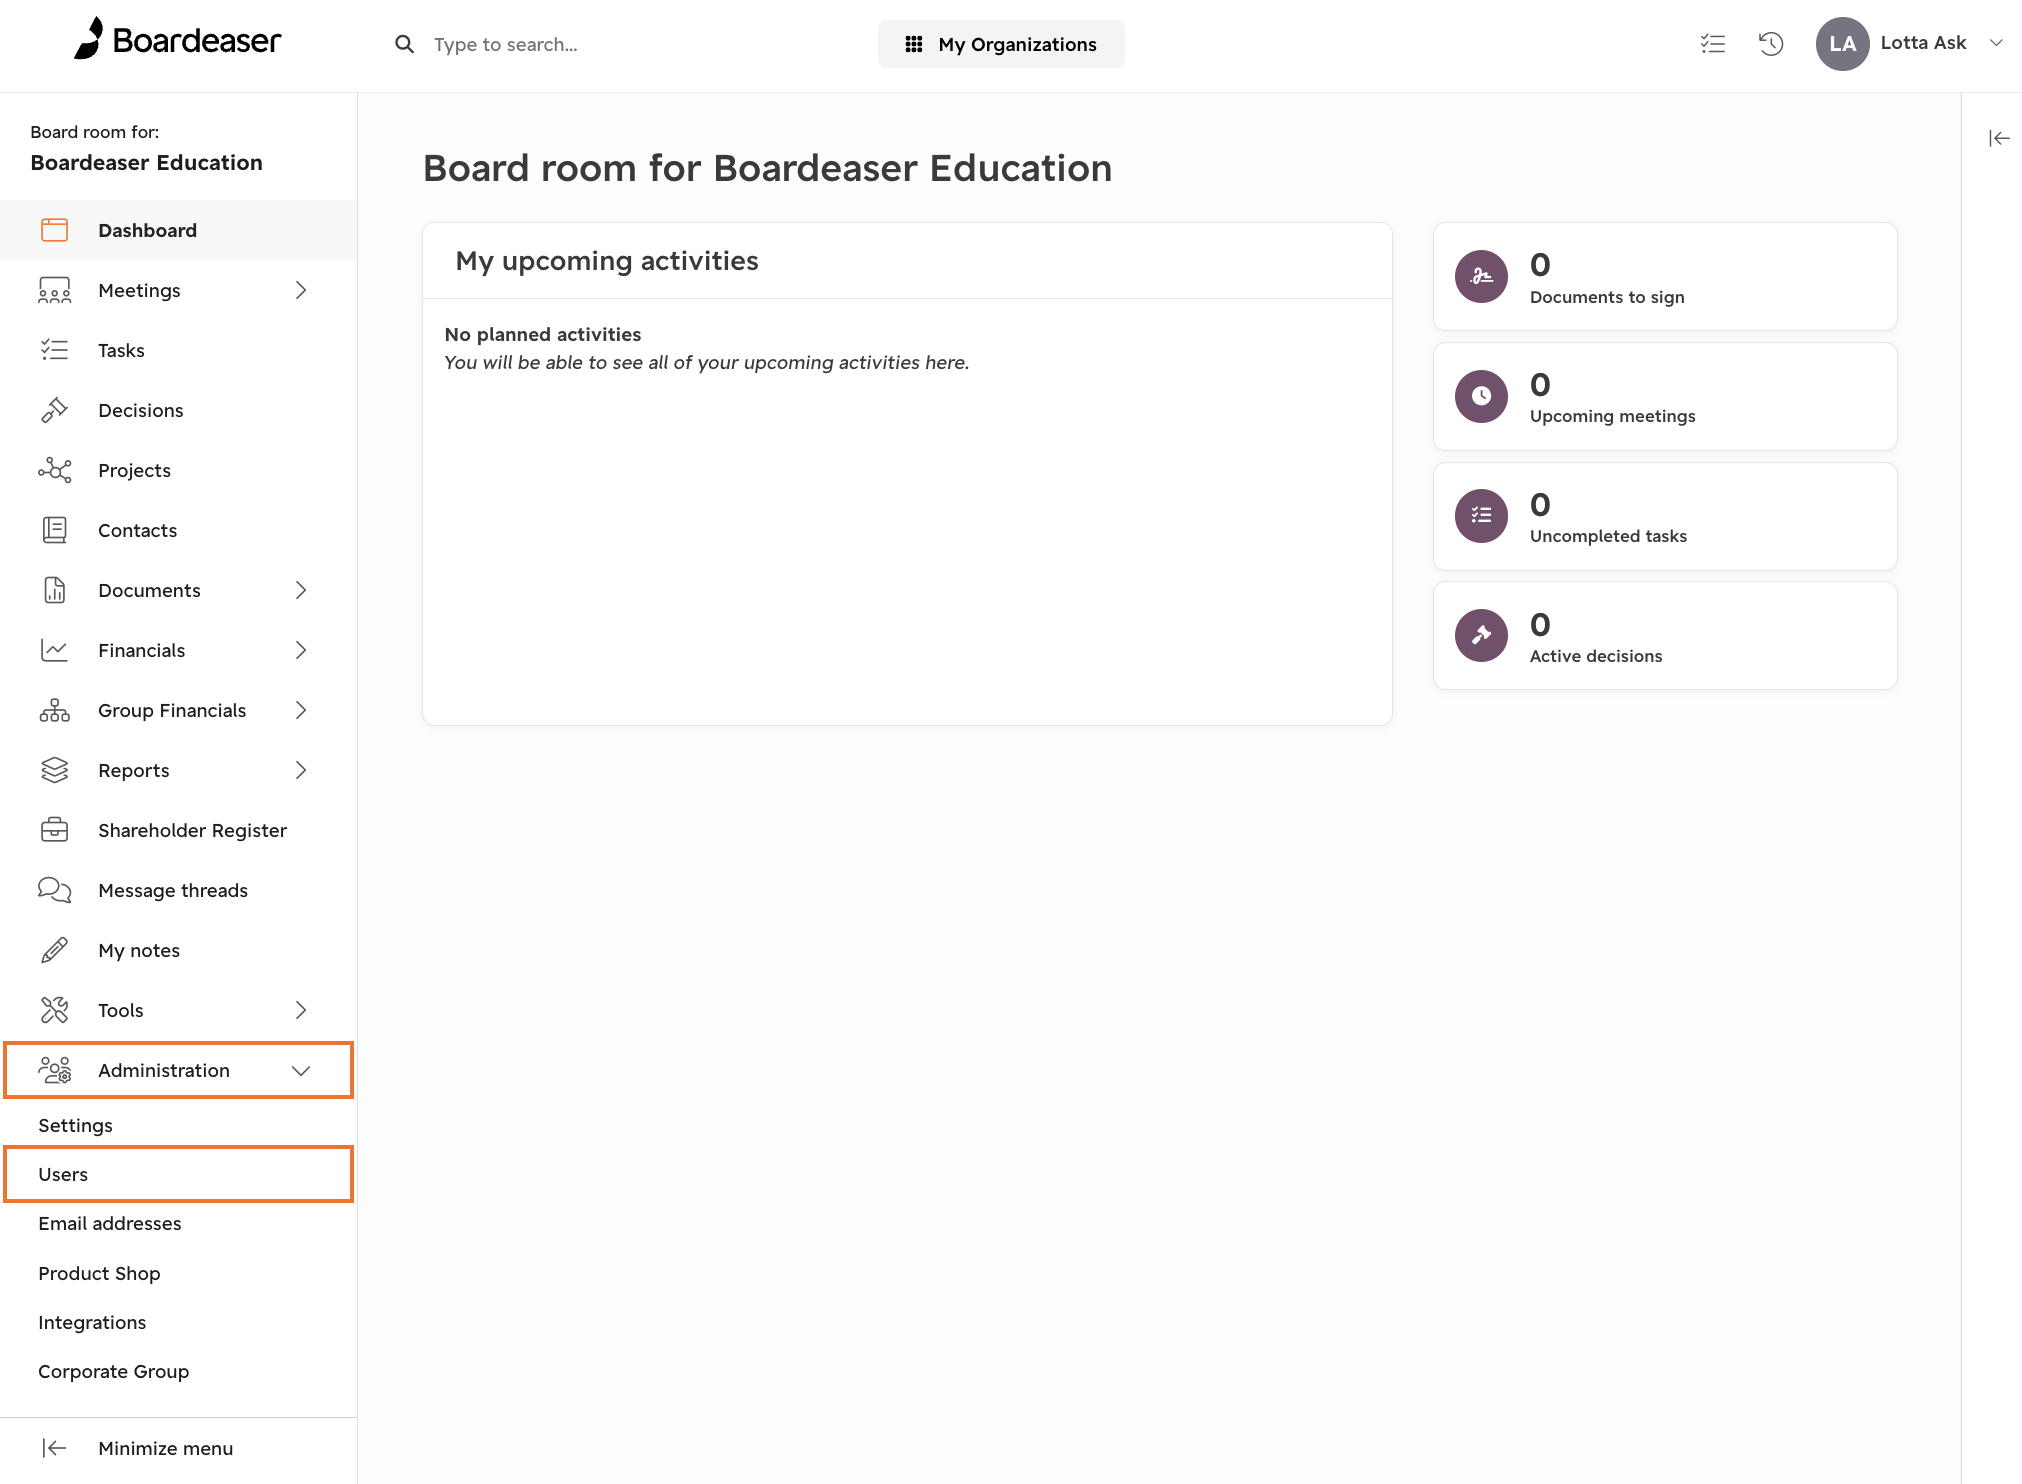Click the Shareholder Register briefcase icon
The height and width of the screenshot is (1484, 2022).
coord(54,830)
